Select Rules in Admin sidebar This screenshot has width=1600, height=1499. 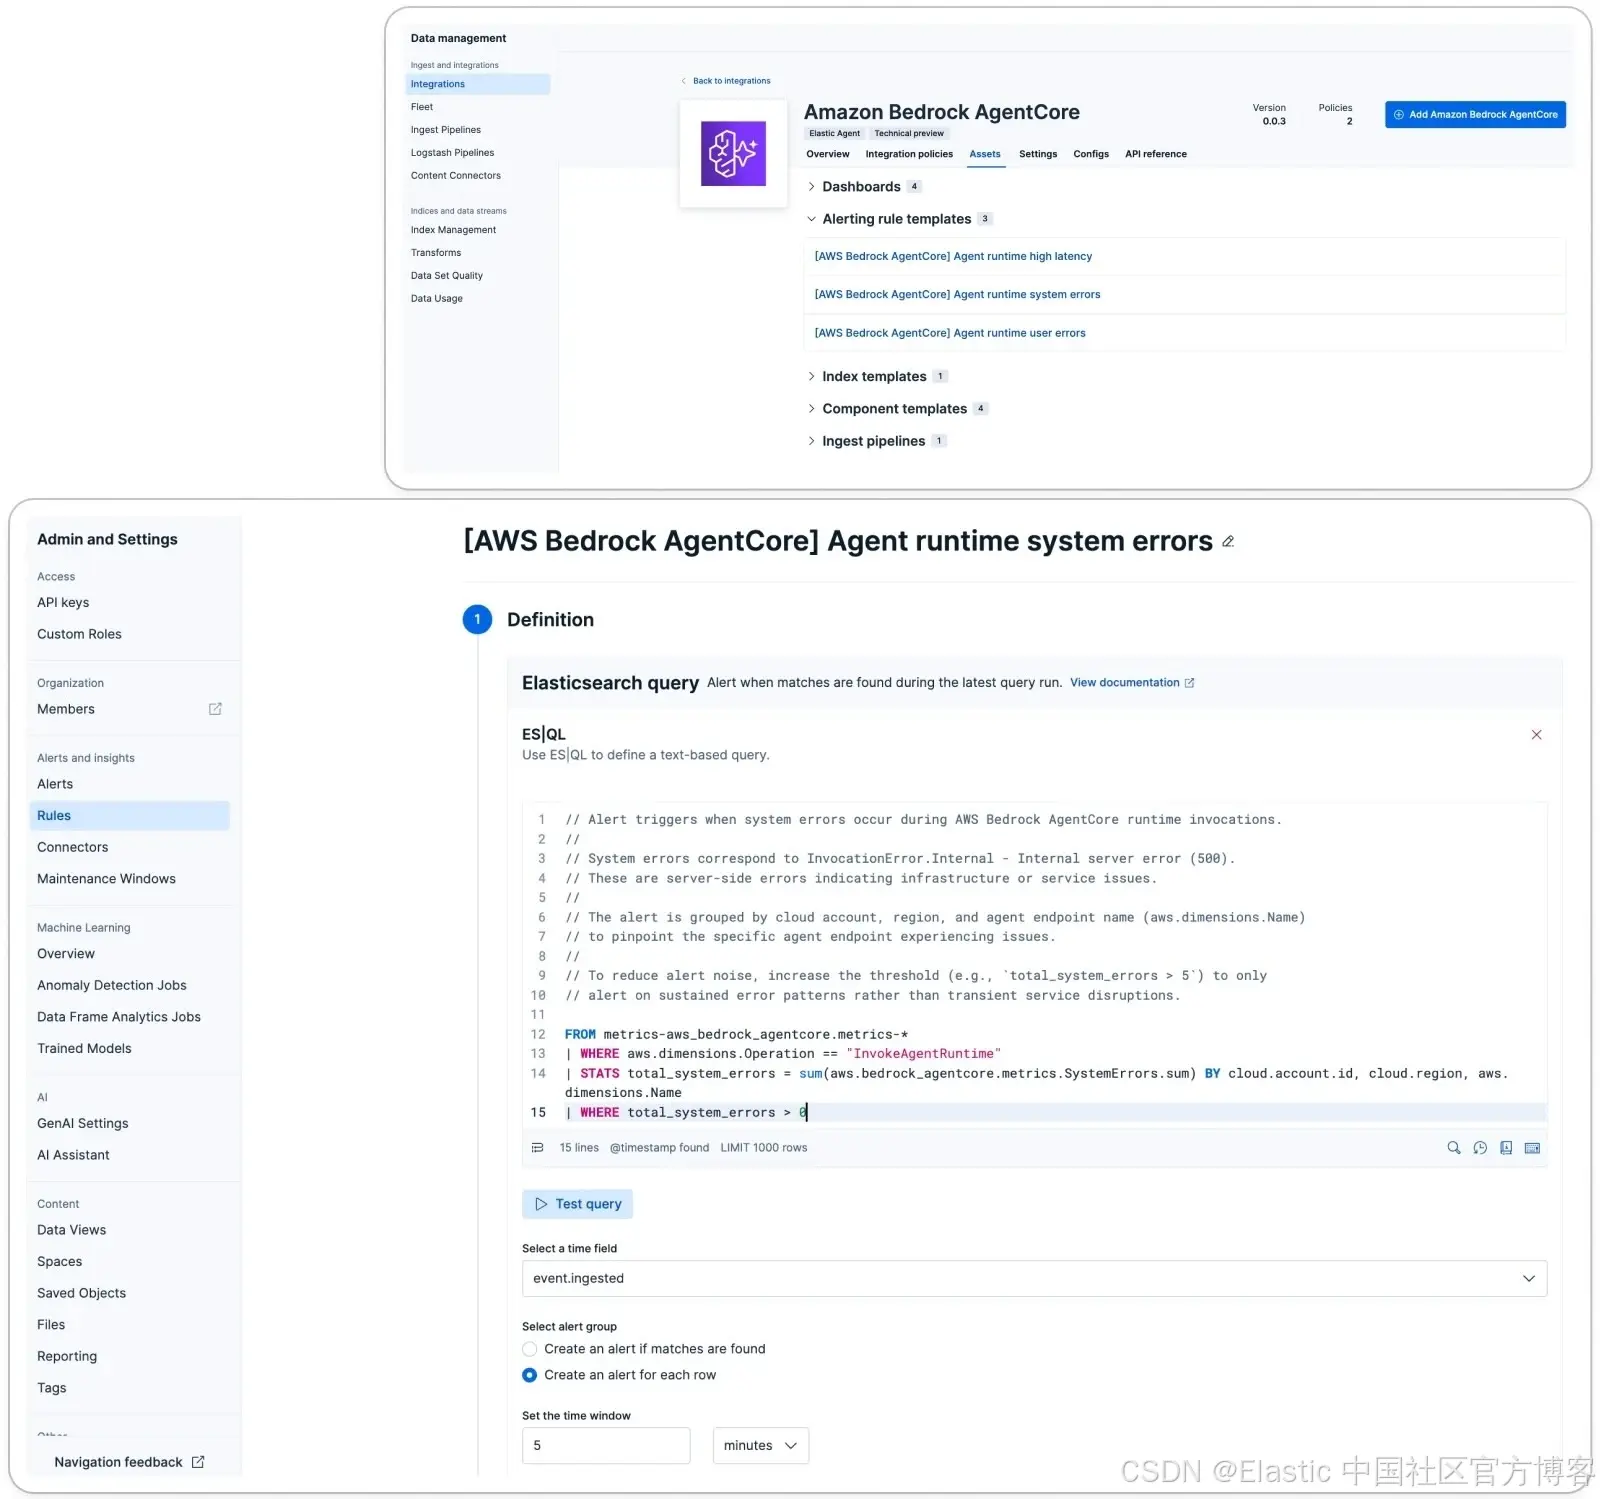(130, 816)
